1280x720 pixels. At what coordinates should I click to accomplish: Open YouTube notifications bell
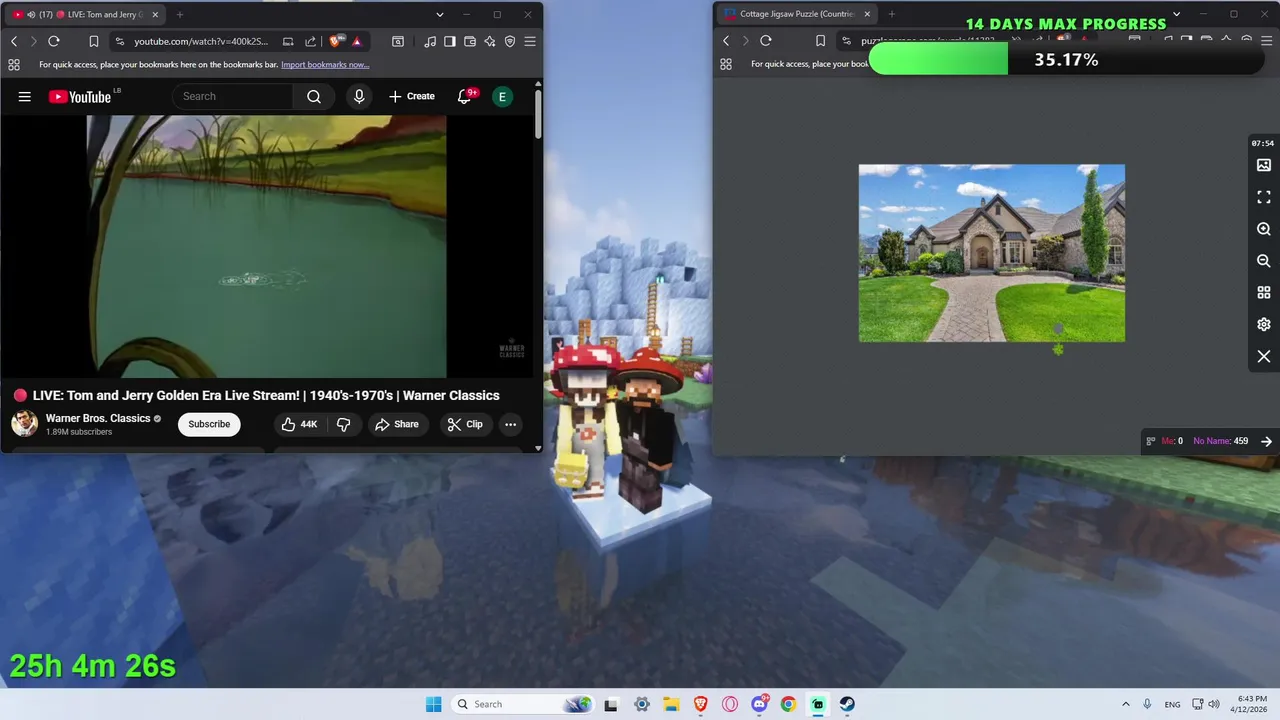pos(464,96)
